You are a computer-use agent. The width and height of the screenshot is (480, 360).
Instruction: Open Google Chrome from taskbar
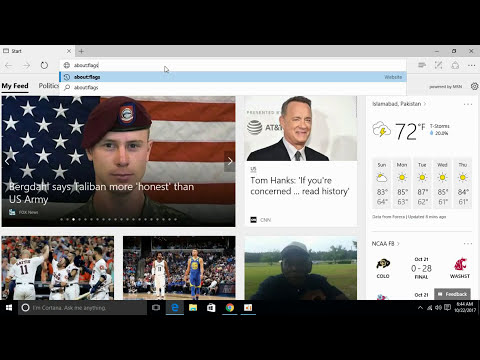(230, 308)
